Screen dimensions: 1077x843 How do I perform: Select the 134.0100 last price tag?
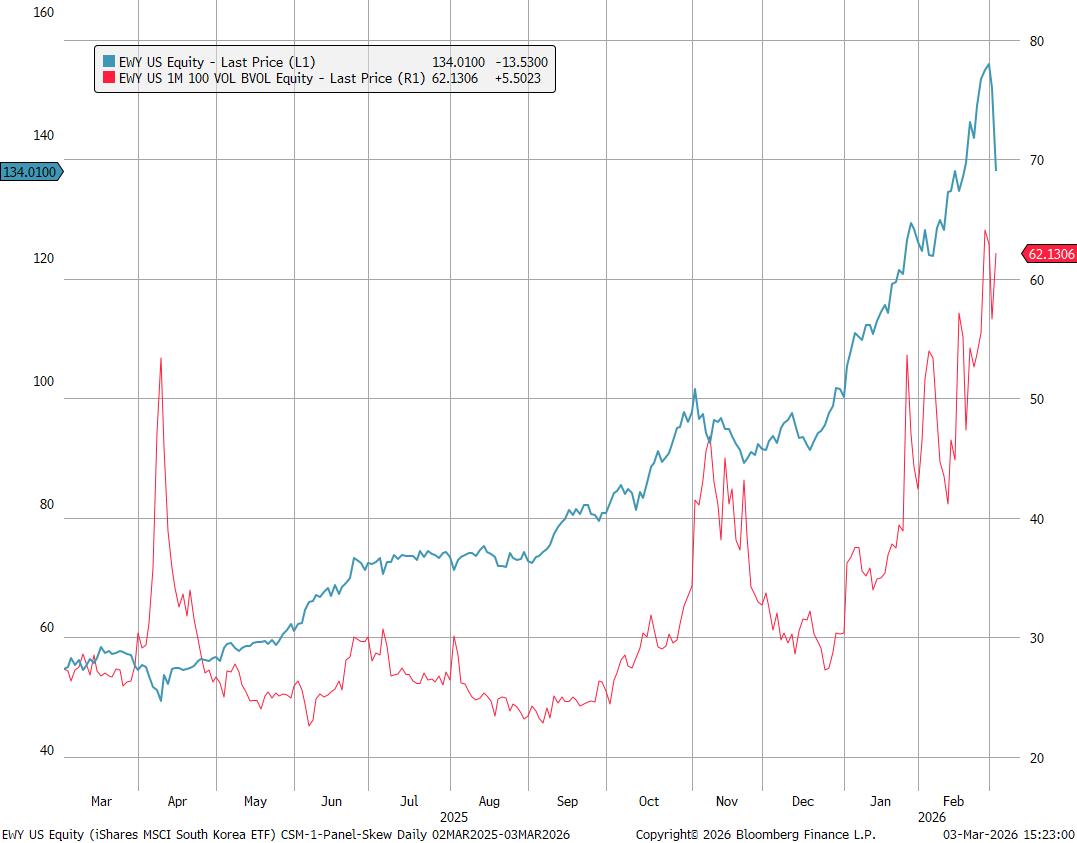click(x=29, y=172)
